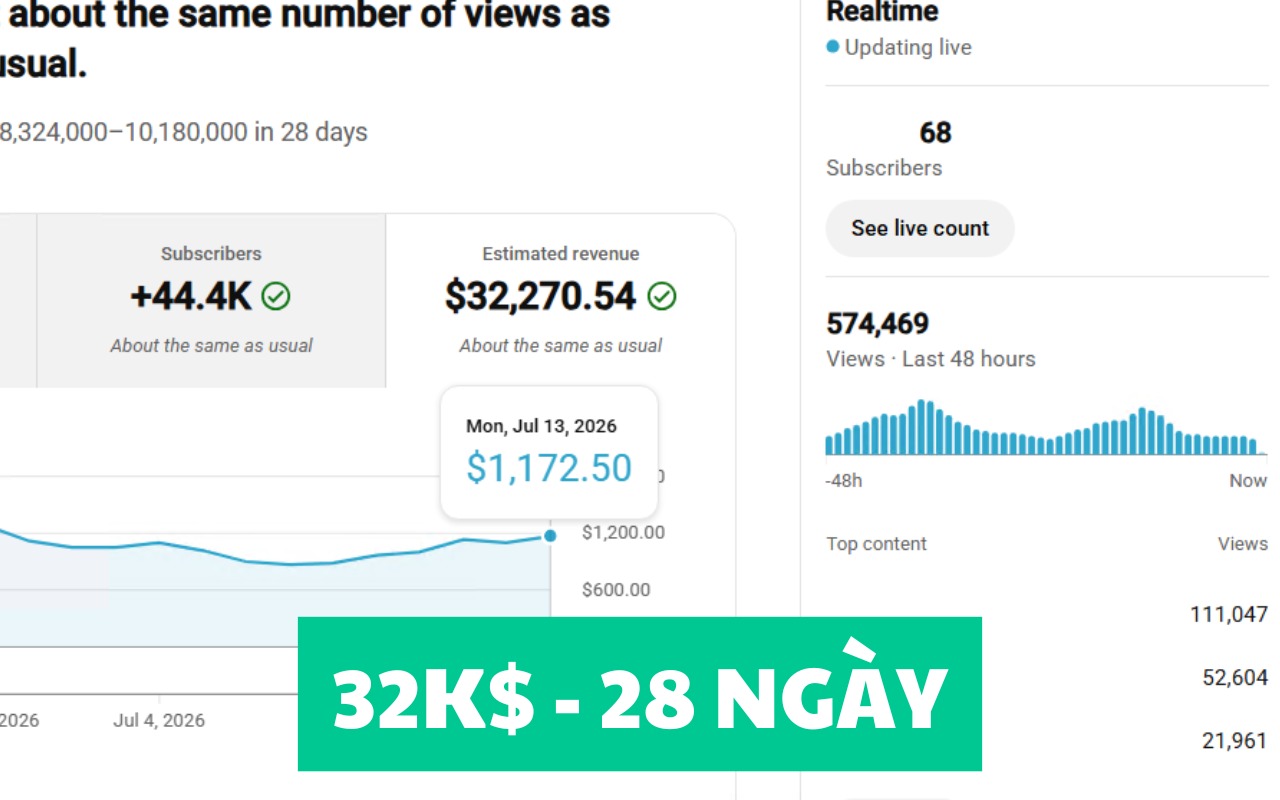Click the green checkmark beside $32,270.54 revenue
This screenshot has height=800, width=1280.
point(662,296)
